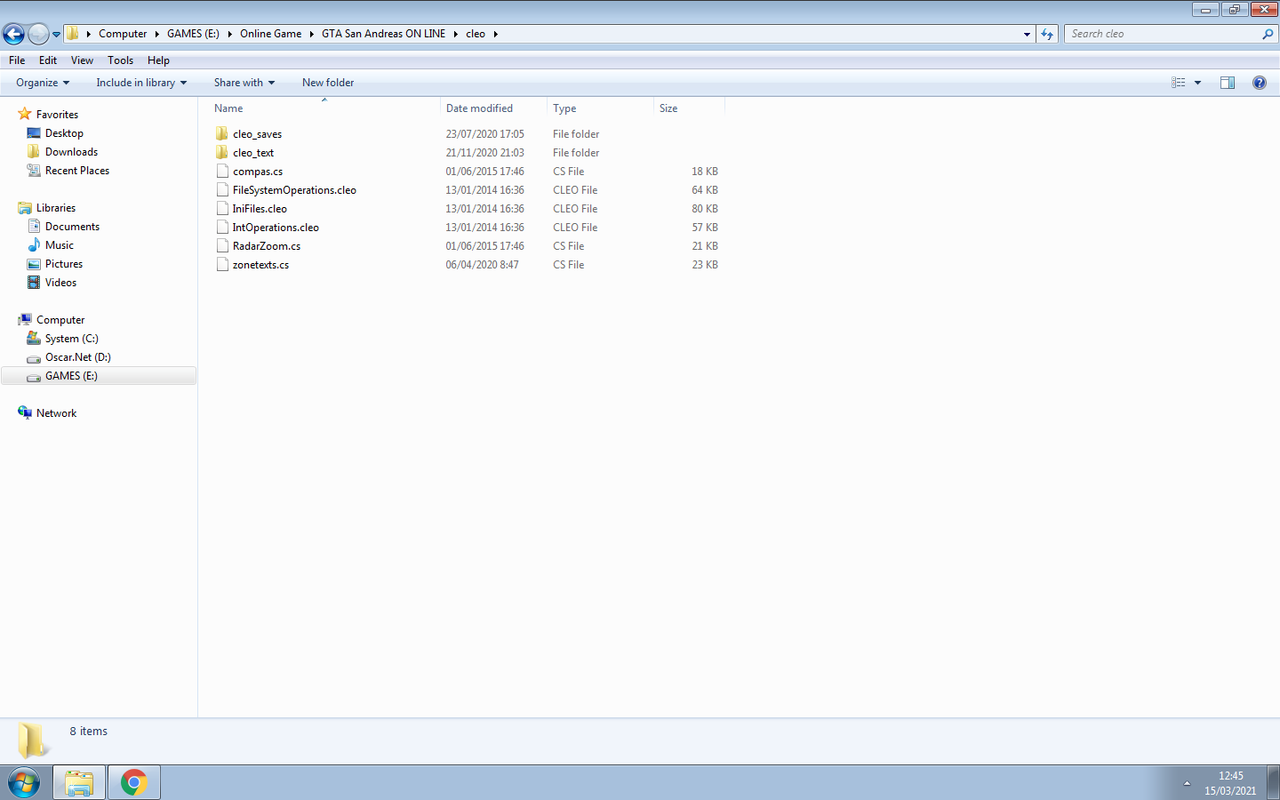This screenshot has width=1280, height=800.
Task: Select the cleo_text folder icon
Action: click(222, 153)
